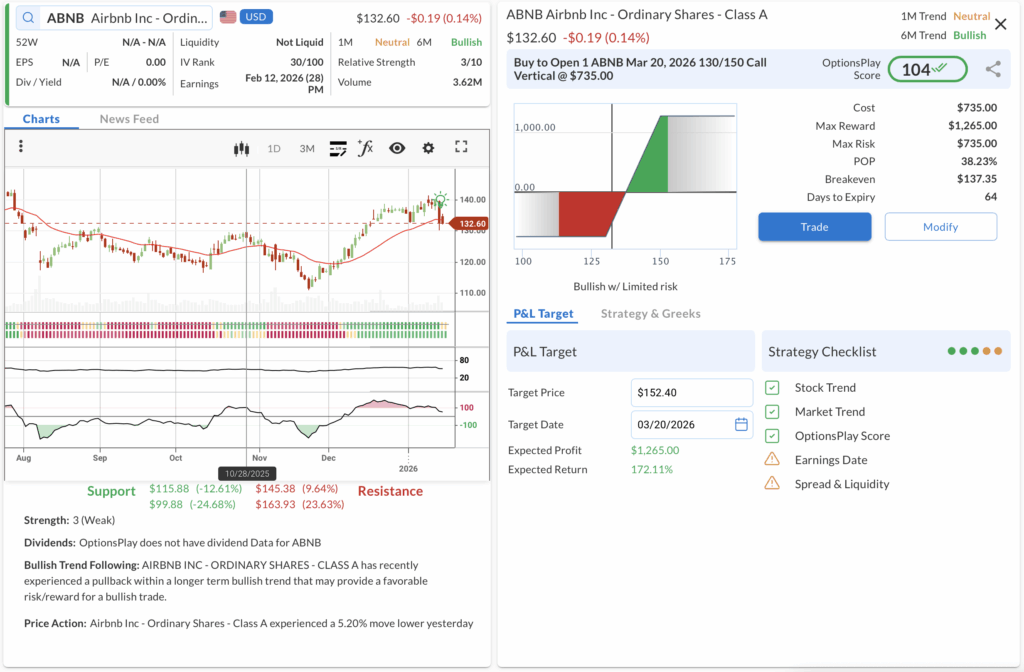Expand chart to fullscreen
This screenshot has height=672, width=1024.
461,147
